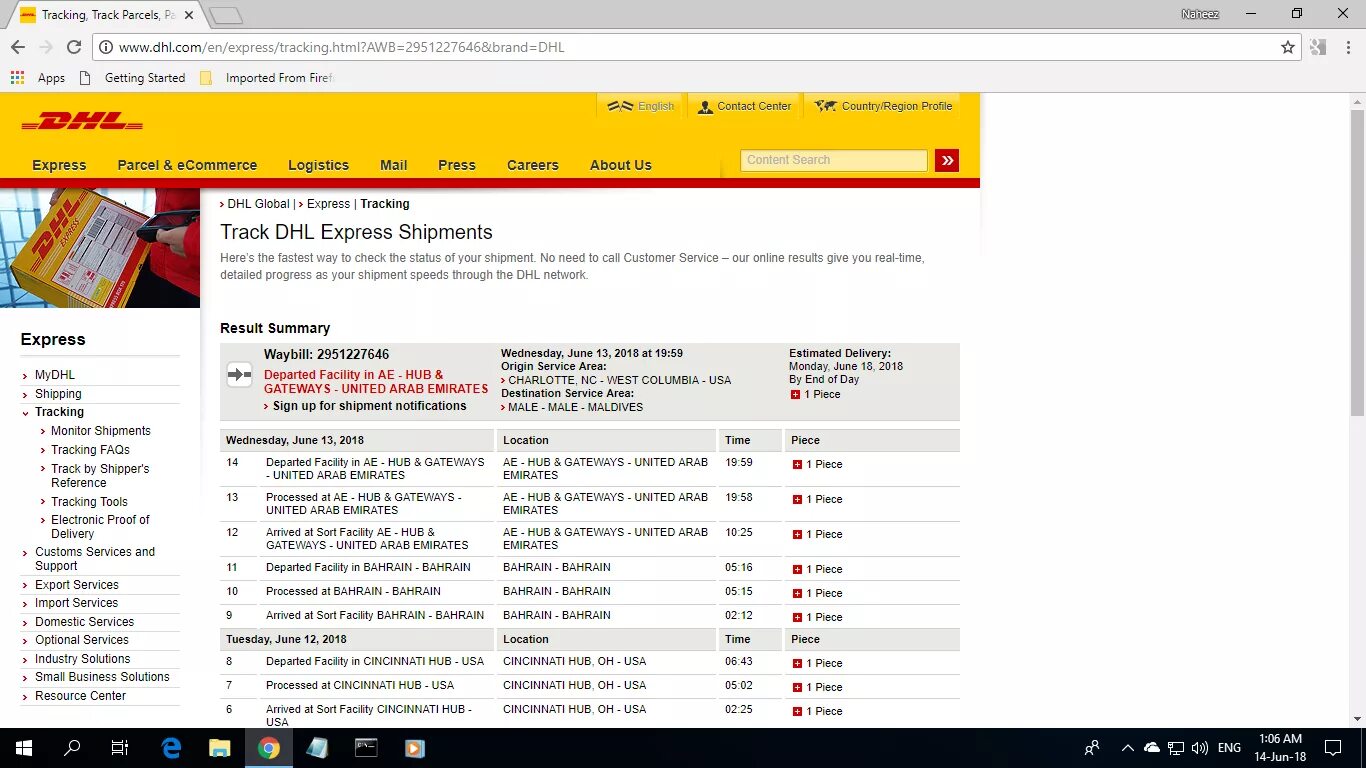Open Small Business Solutions in the sidebar

click(102, 677)
